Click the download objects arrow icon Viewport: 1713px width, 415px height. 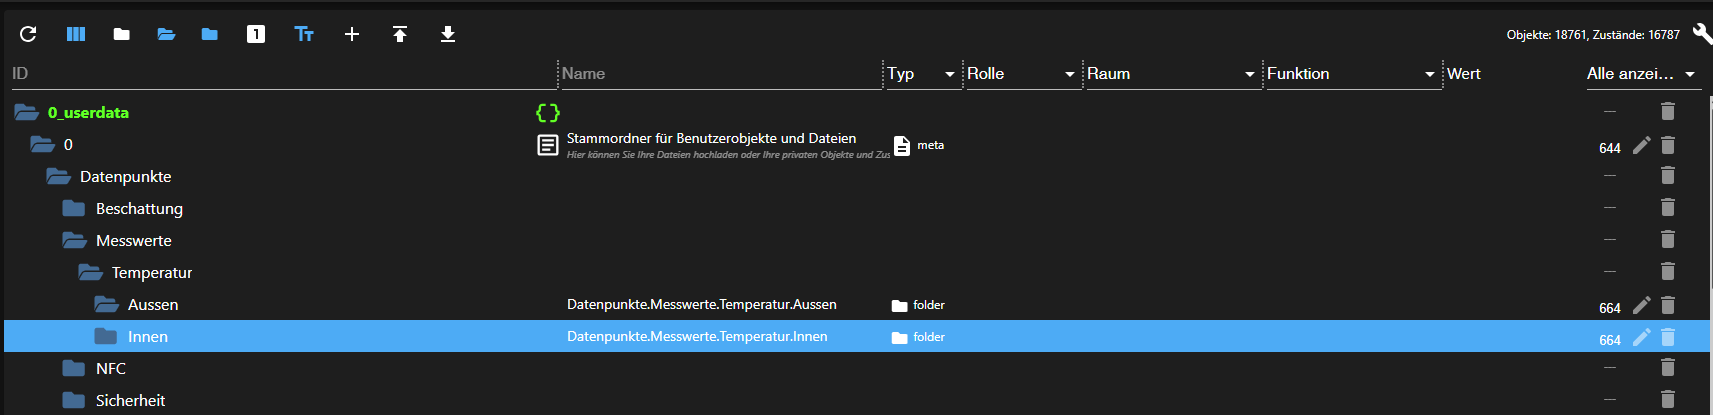point(448,34)
